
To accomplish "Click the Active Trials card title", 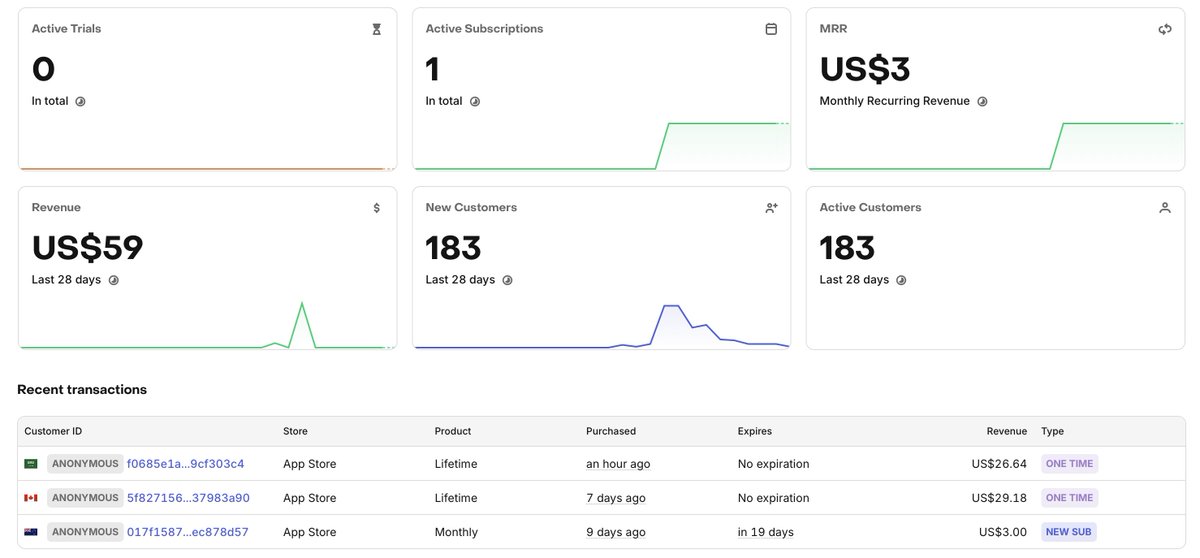I will tap(66, 29).
